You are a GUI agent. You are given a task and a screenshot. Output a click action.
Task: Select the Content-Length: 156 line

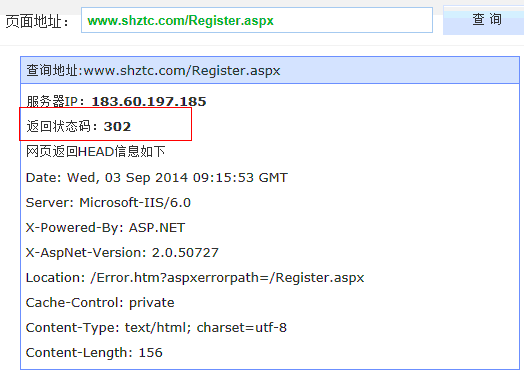[x=94, y=353]
